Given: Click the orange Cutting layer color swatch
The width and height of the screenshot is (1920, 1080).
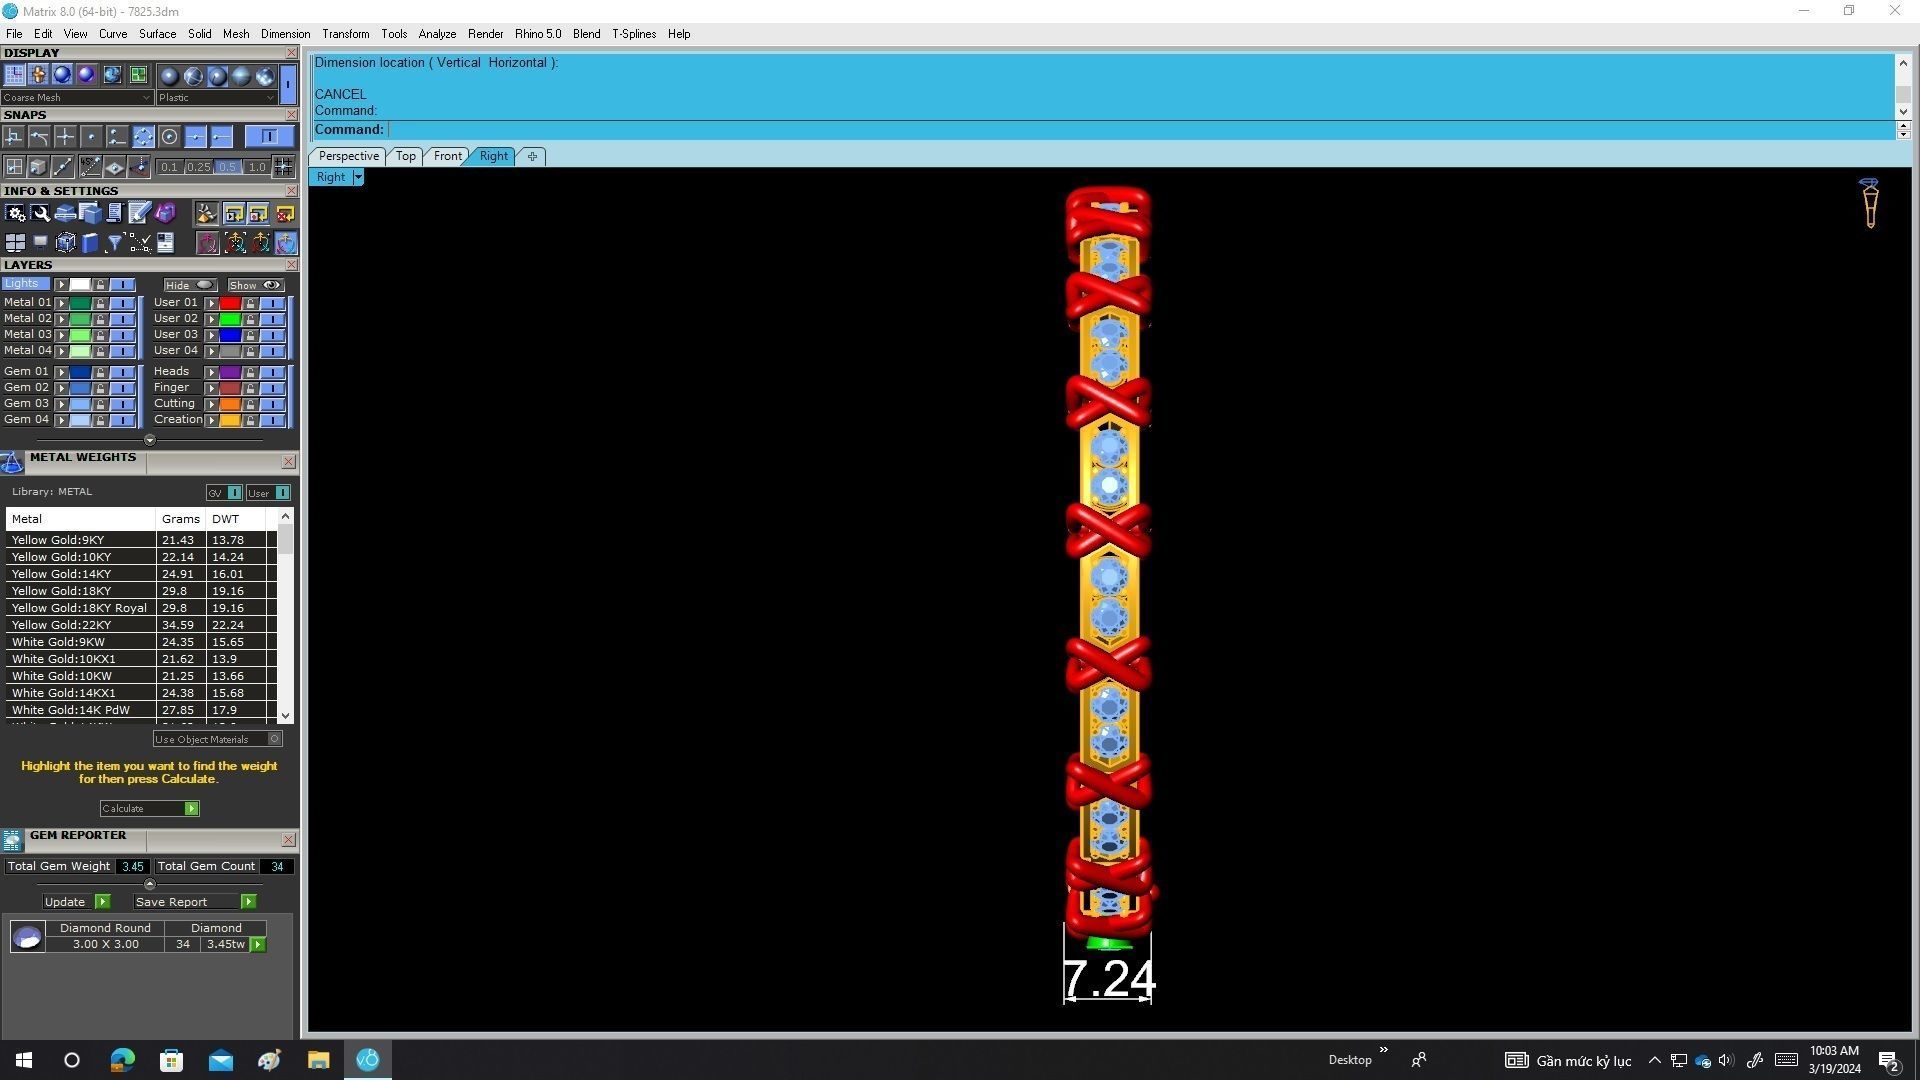Looking at the screenshot, I should pos(230,404).
